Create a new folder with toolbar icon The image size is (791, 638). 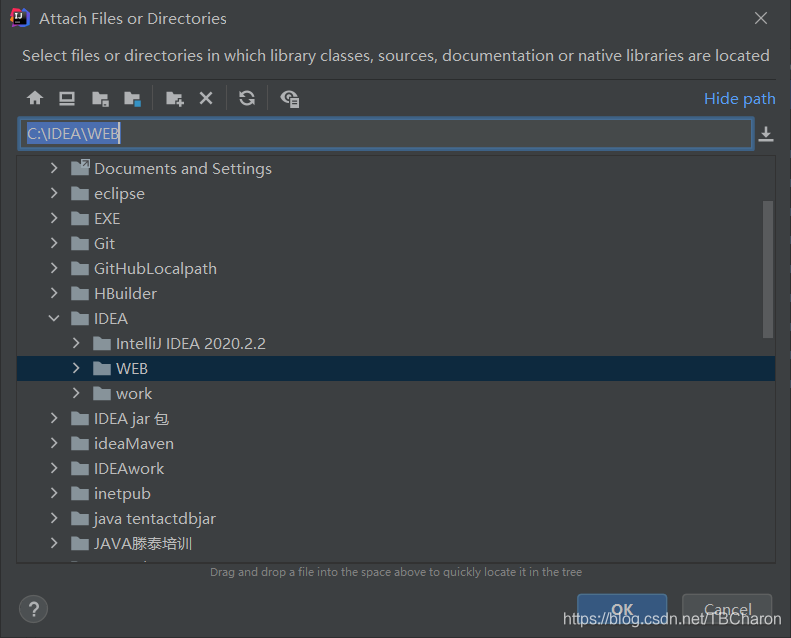(x=175, y=98)
